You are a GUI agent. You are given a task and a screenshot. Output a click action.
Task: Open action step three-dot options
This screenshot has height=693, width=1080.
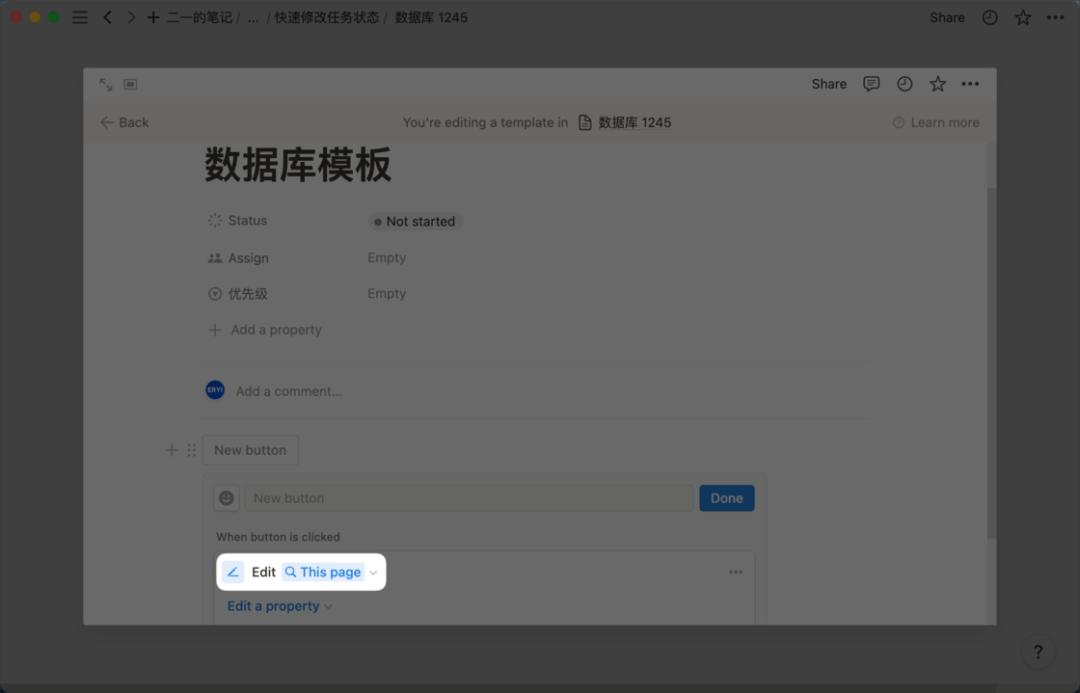736,572
